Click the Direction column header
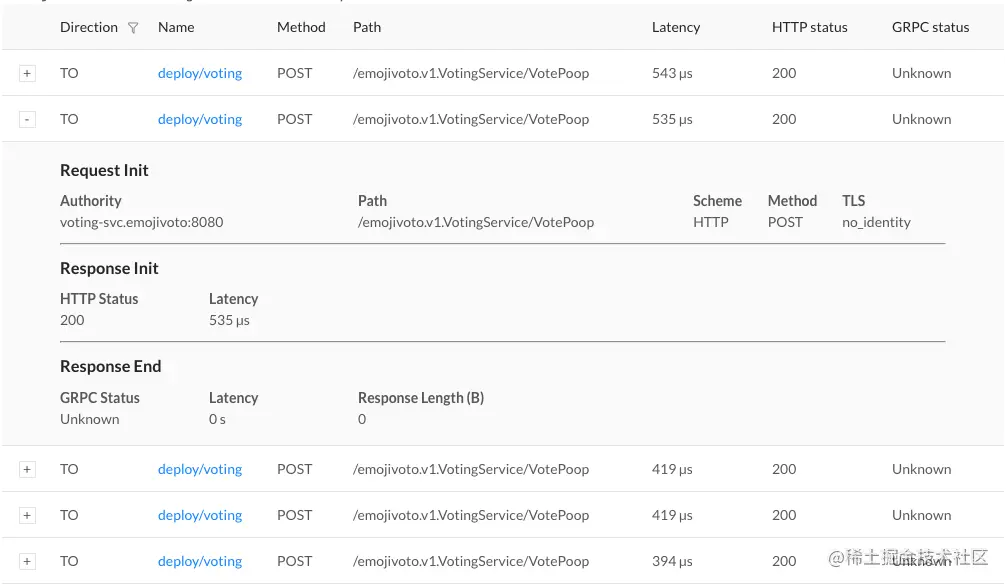 [88, 27]
